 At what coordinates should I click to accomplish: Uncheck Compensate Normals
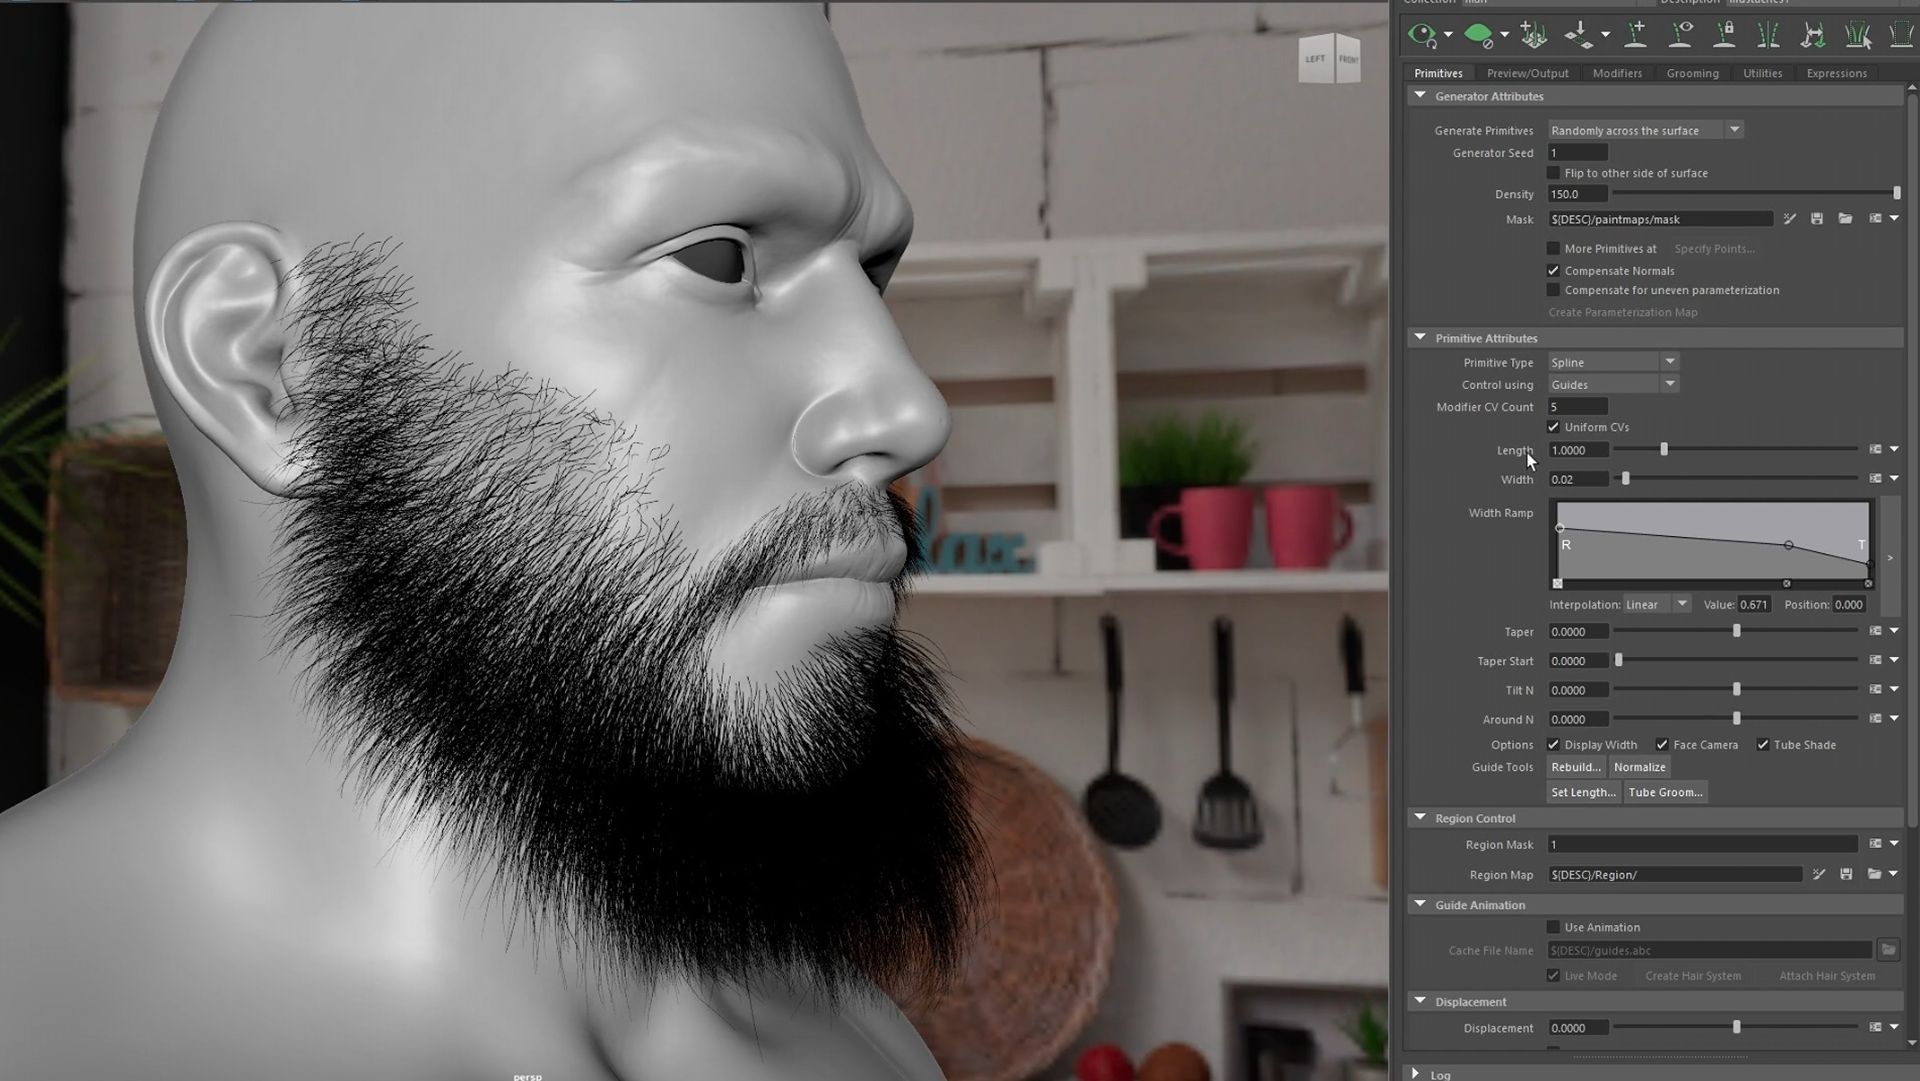(x=1554, y=270)
